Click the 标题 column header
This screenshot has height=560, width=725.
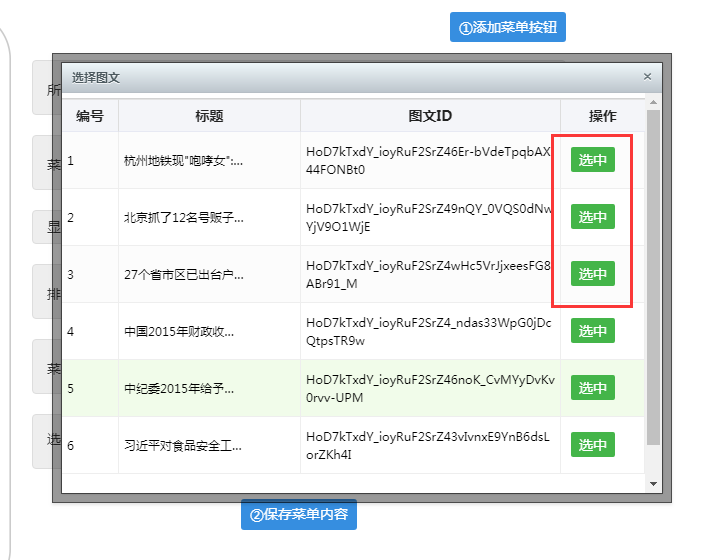[209, 116]
